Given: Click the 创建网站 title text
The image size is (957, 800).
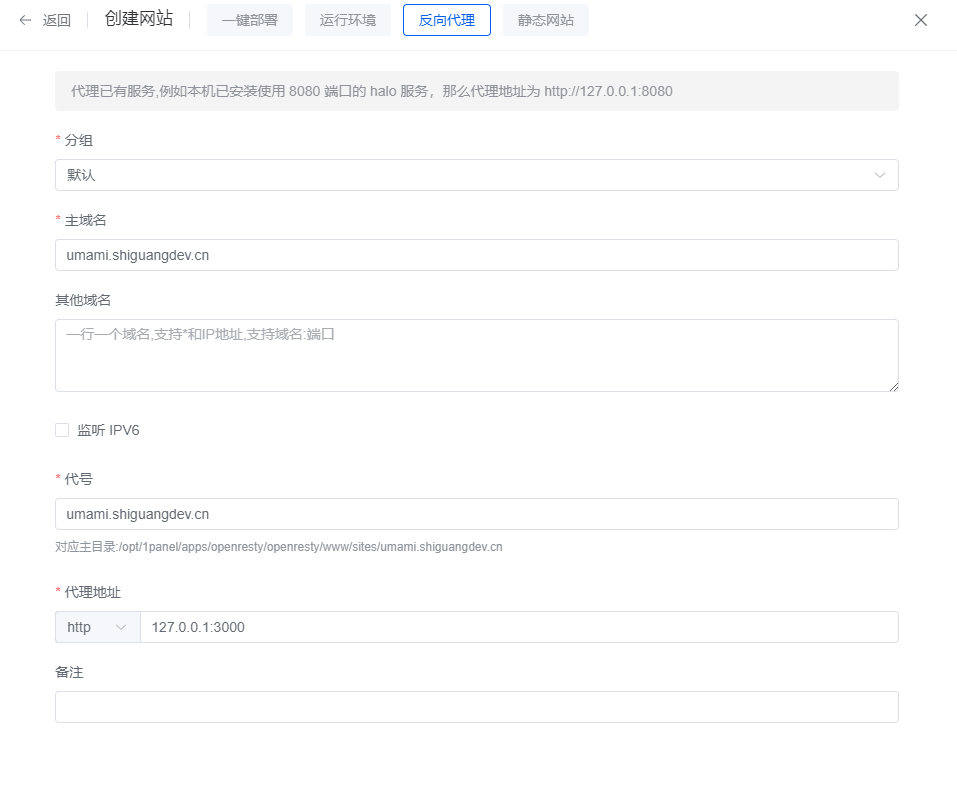Looking at the screenshot, I should [139, 19].
